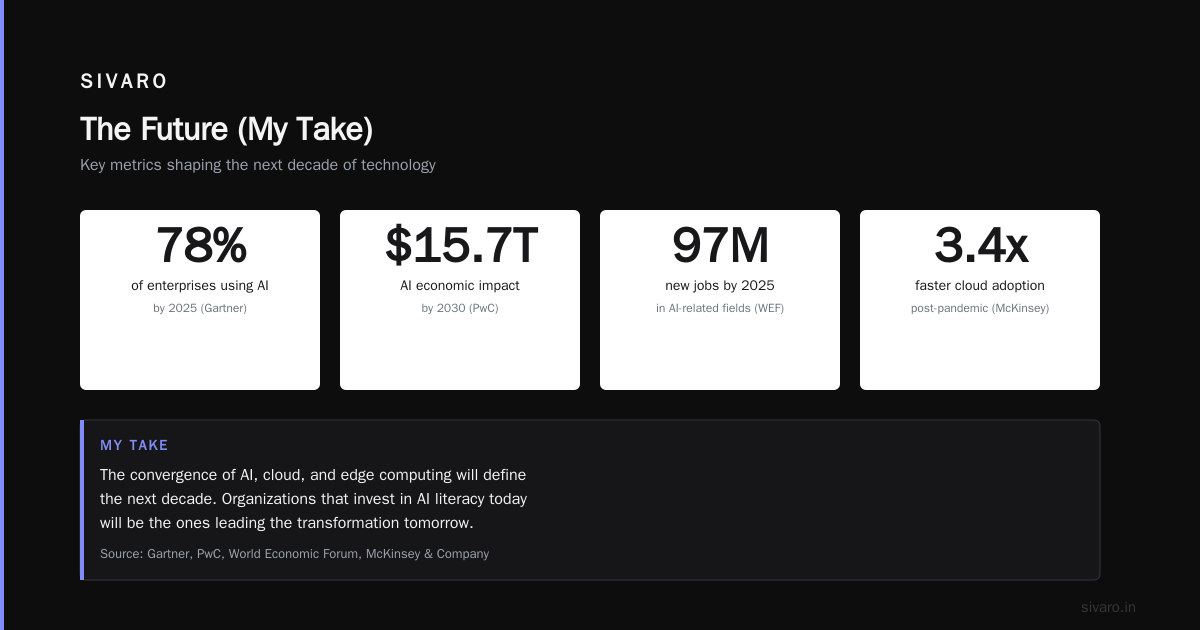
Task: Click the "post-pandemic (McKinsey)" caption
Action: click(x=980, y=308)
